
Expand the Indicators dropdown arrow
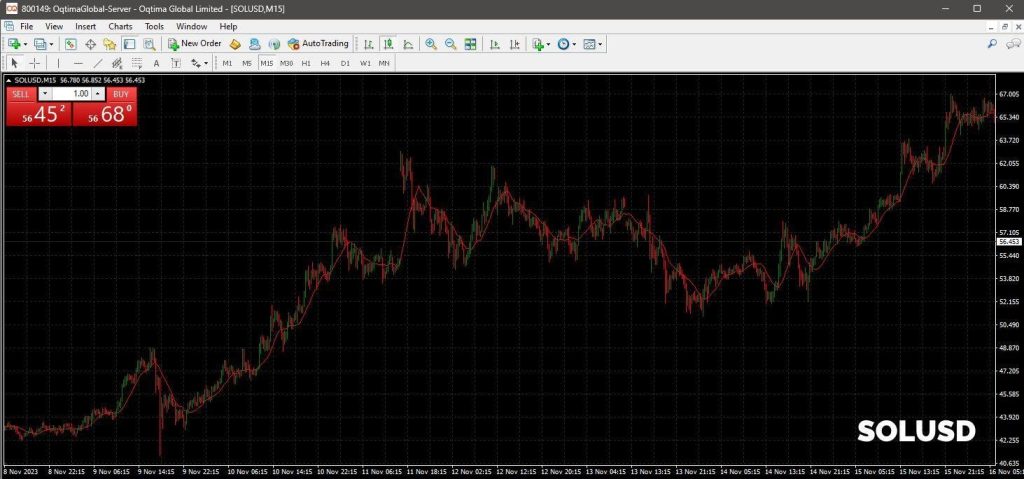[x=549, y=44]
